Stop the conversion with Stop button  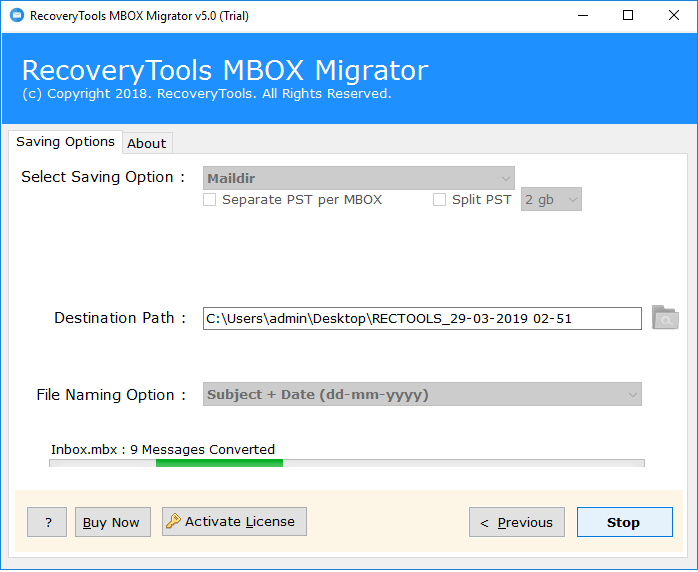click(x=625, y=522)
